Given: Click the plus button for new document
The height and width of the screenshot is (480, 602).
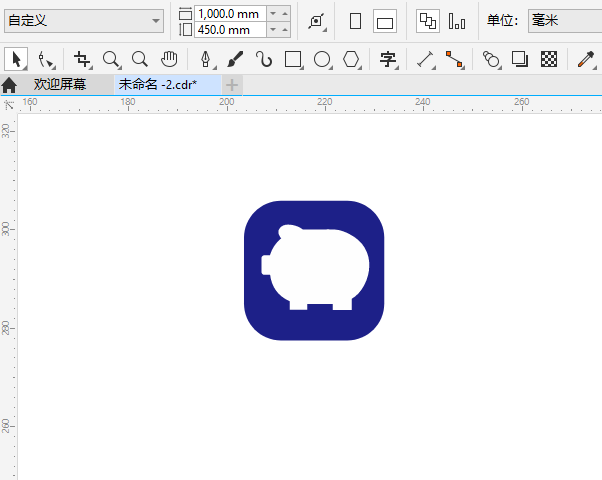Looking at the screenshot, I should coord(232,85).
